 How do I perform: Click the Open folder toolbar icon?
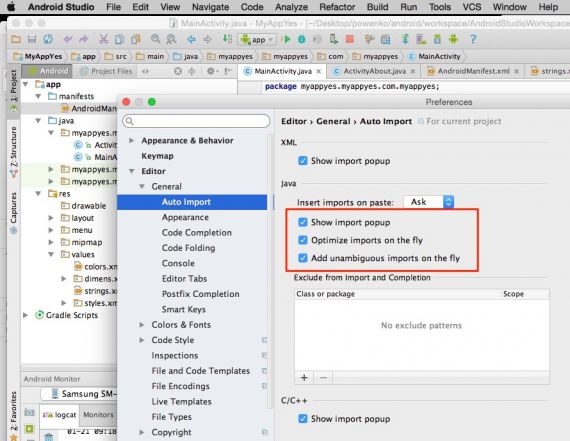pyautogui.click(x=16, y=39)
